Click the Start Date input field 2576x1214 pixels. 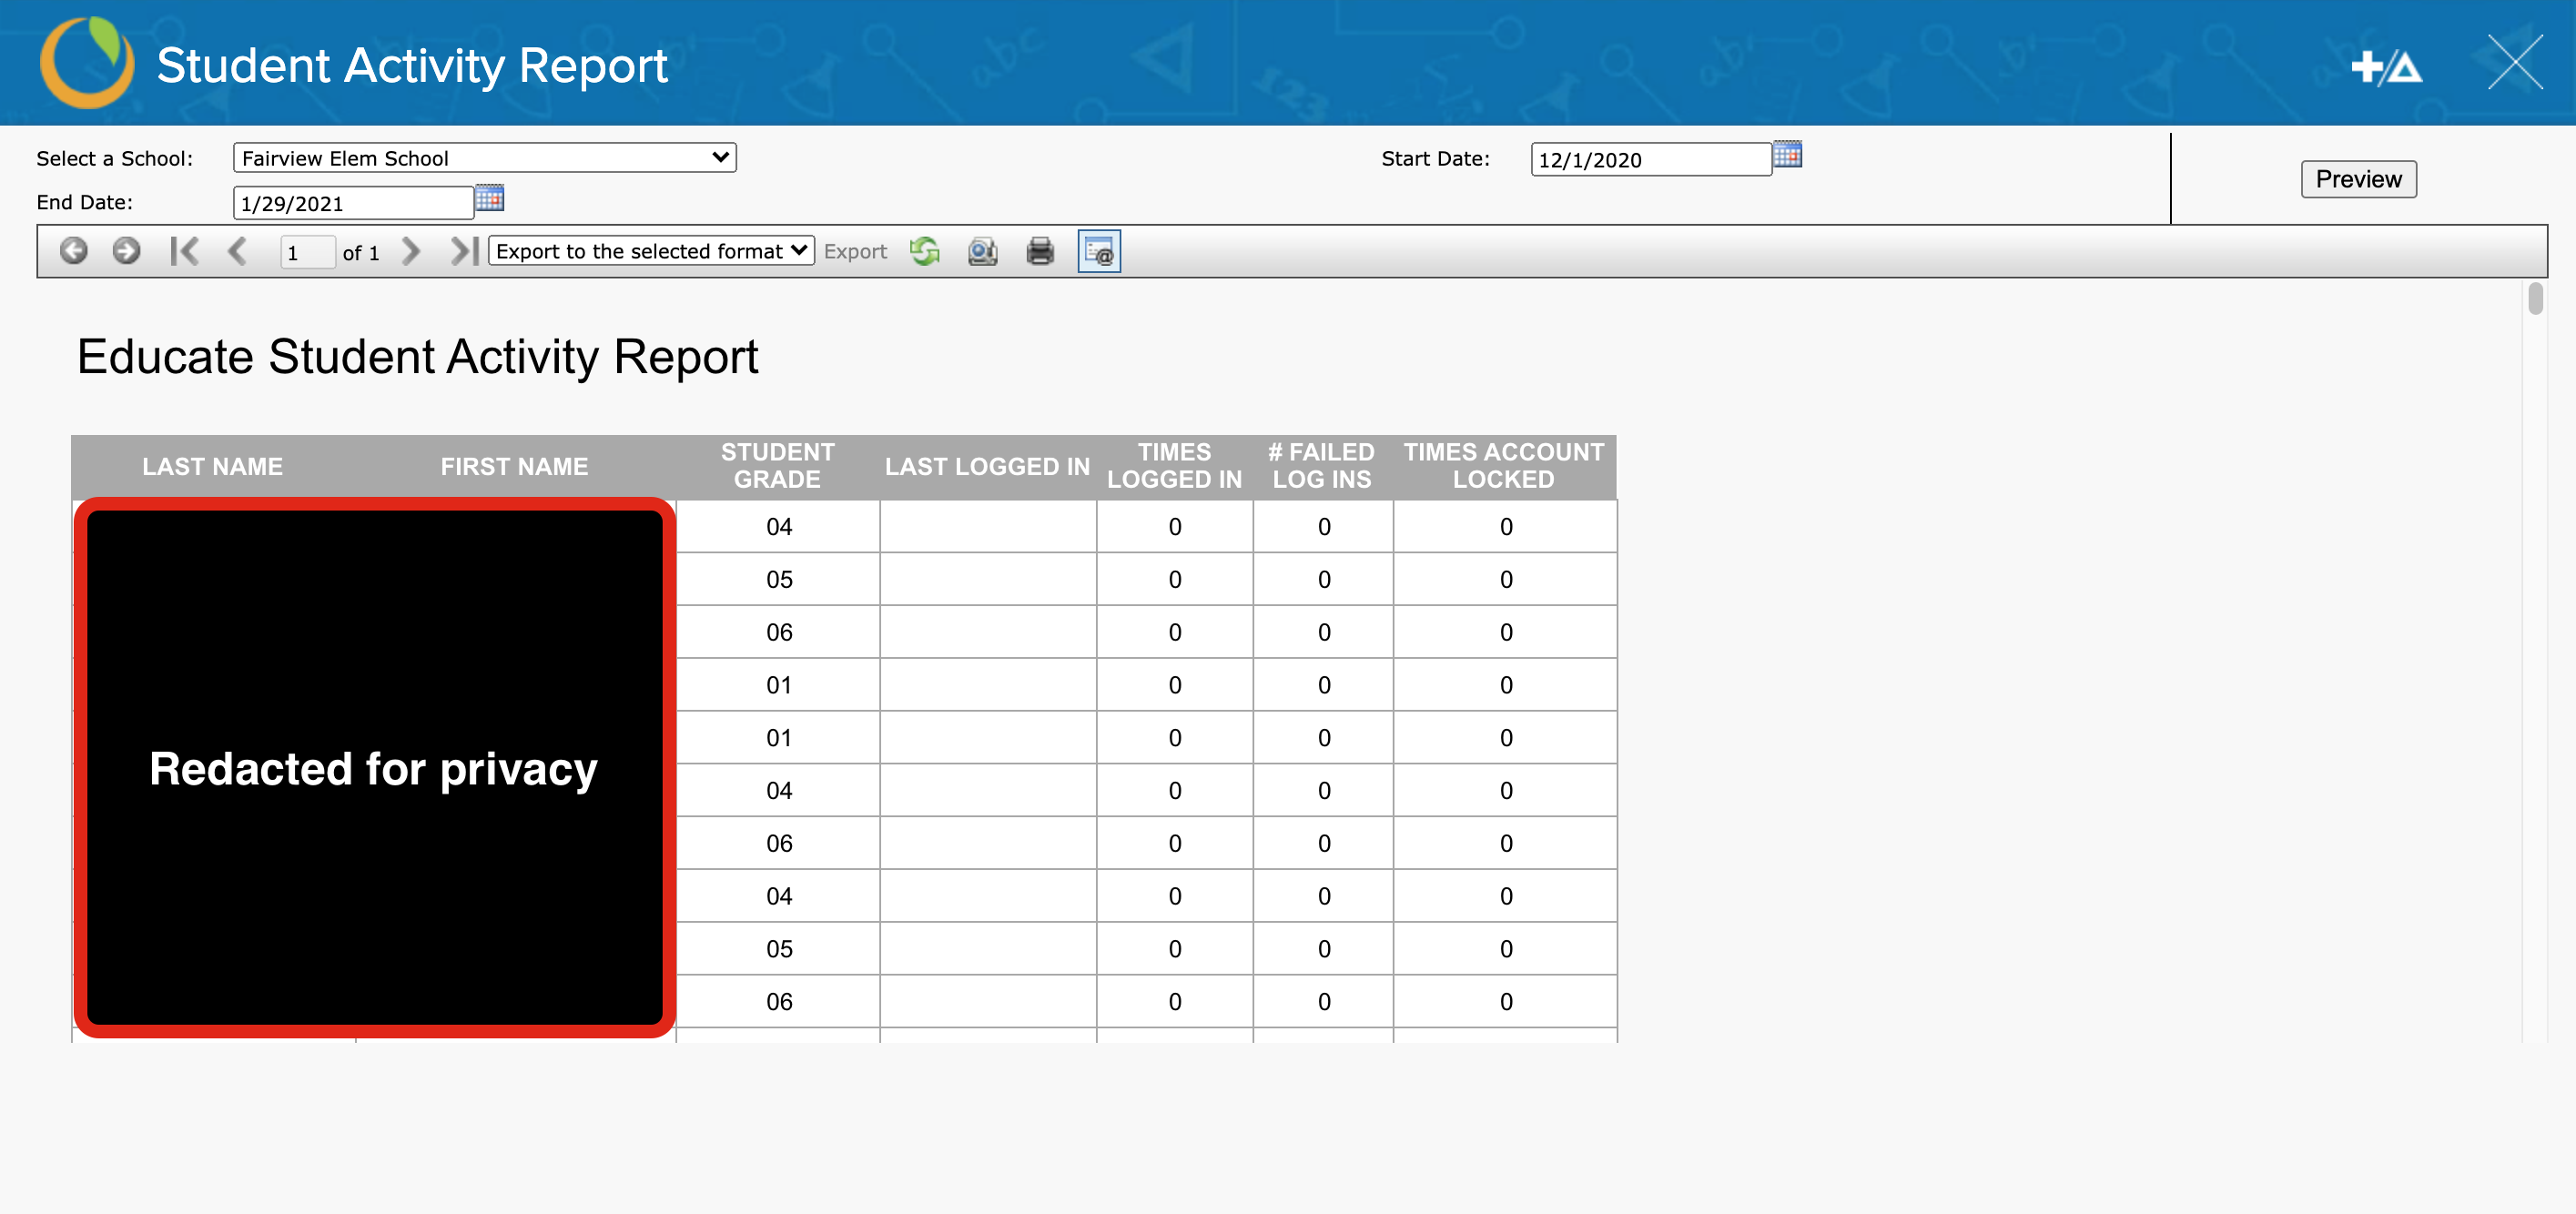1649,160
